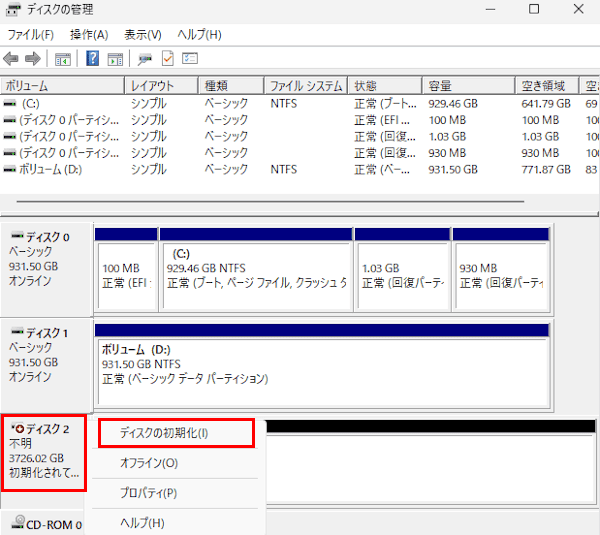This screenshot has height=535, width=600.
Task: Select the ディスク 1 disk label panel
Action: coord(46,365)
